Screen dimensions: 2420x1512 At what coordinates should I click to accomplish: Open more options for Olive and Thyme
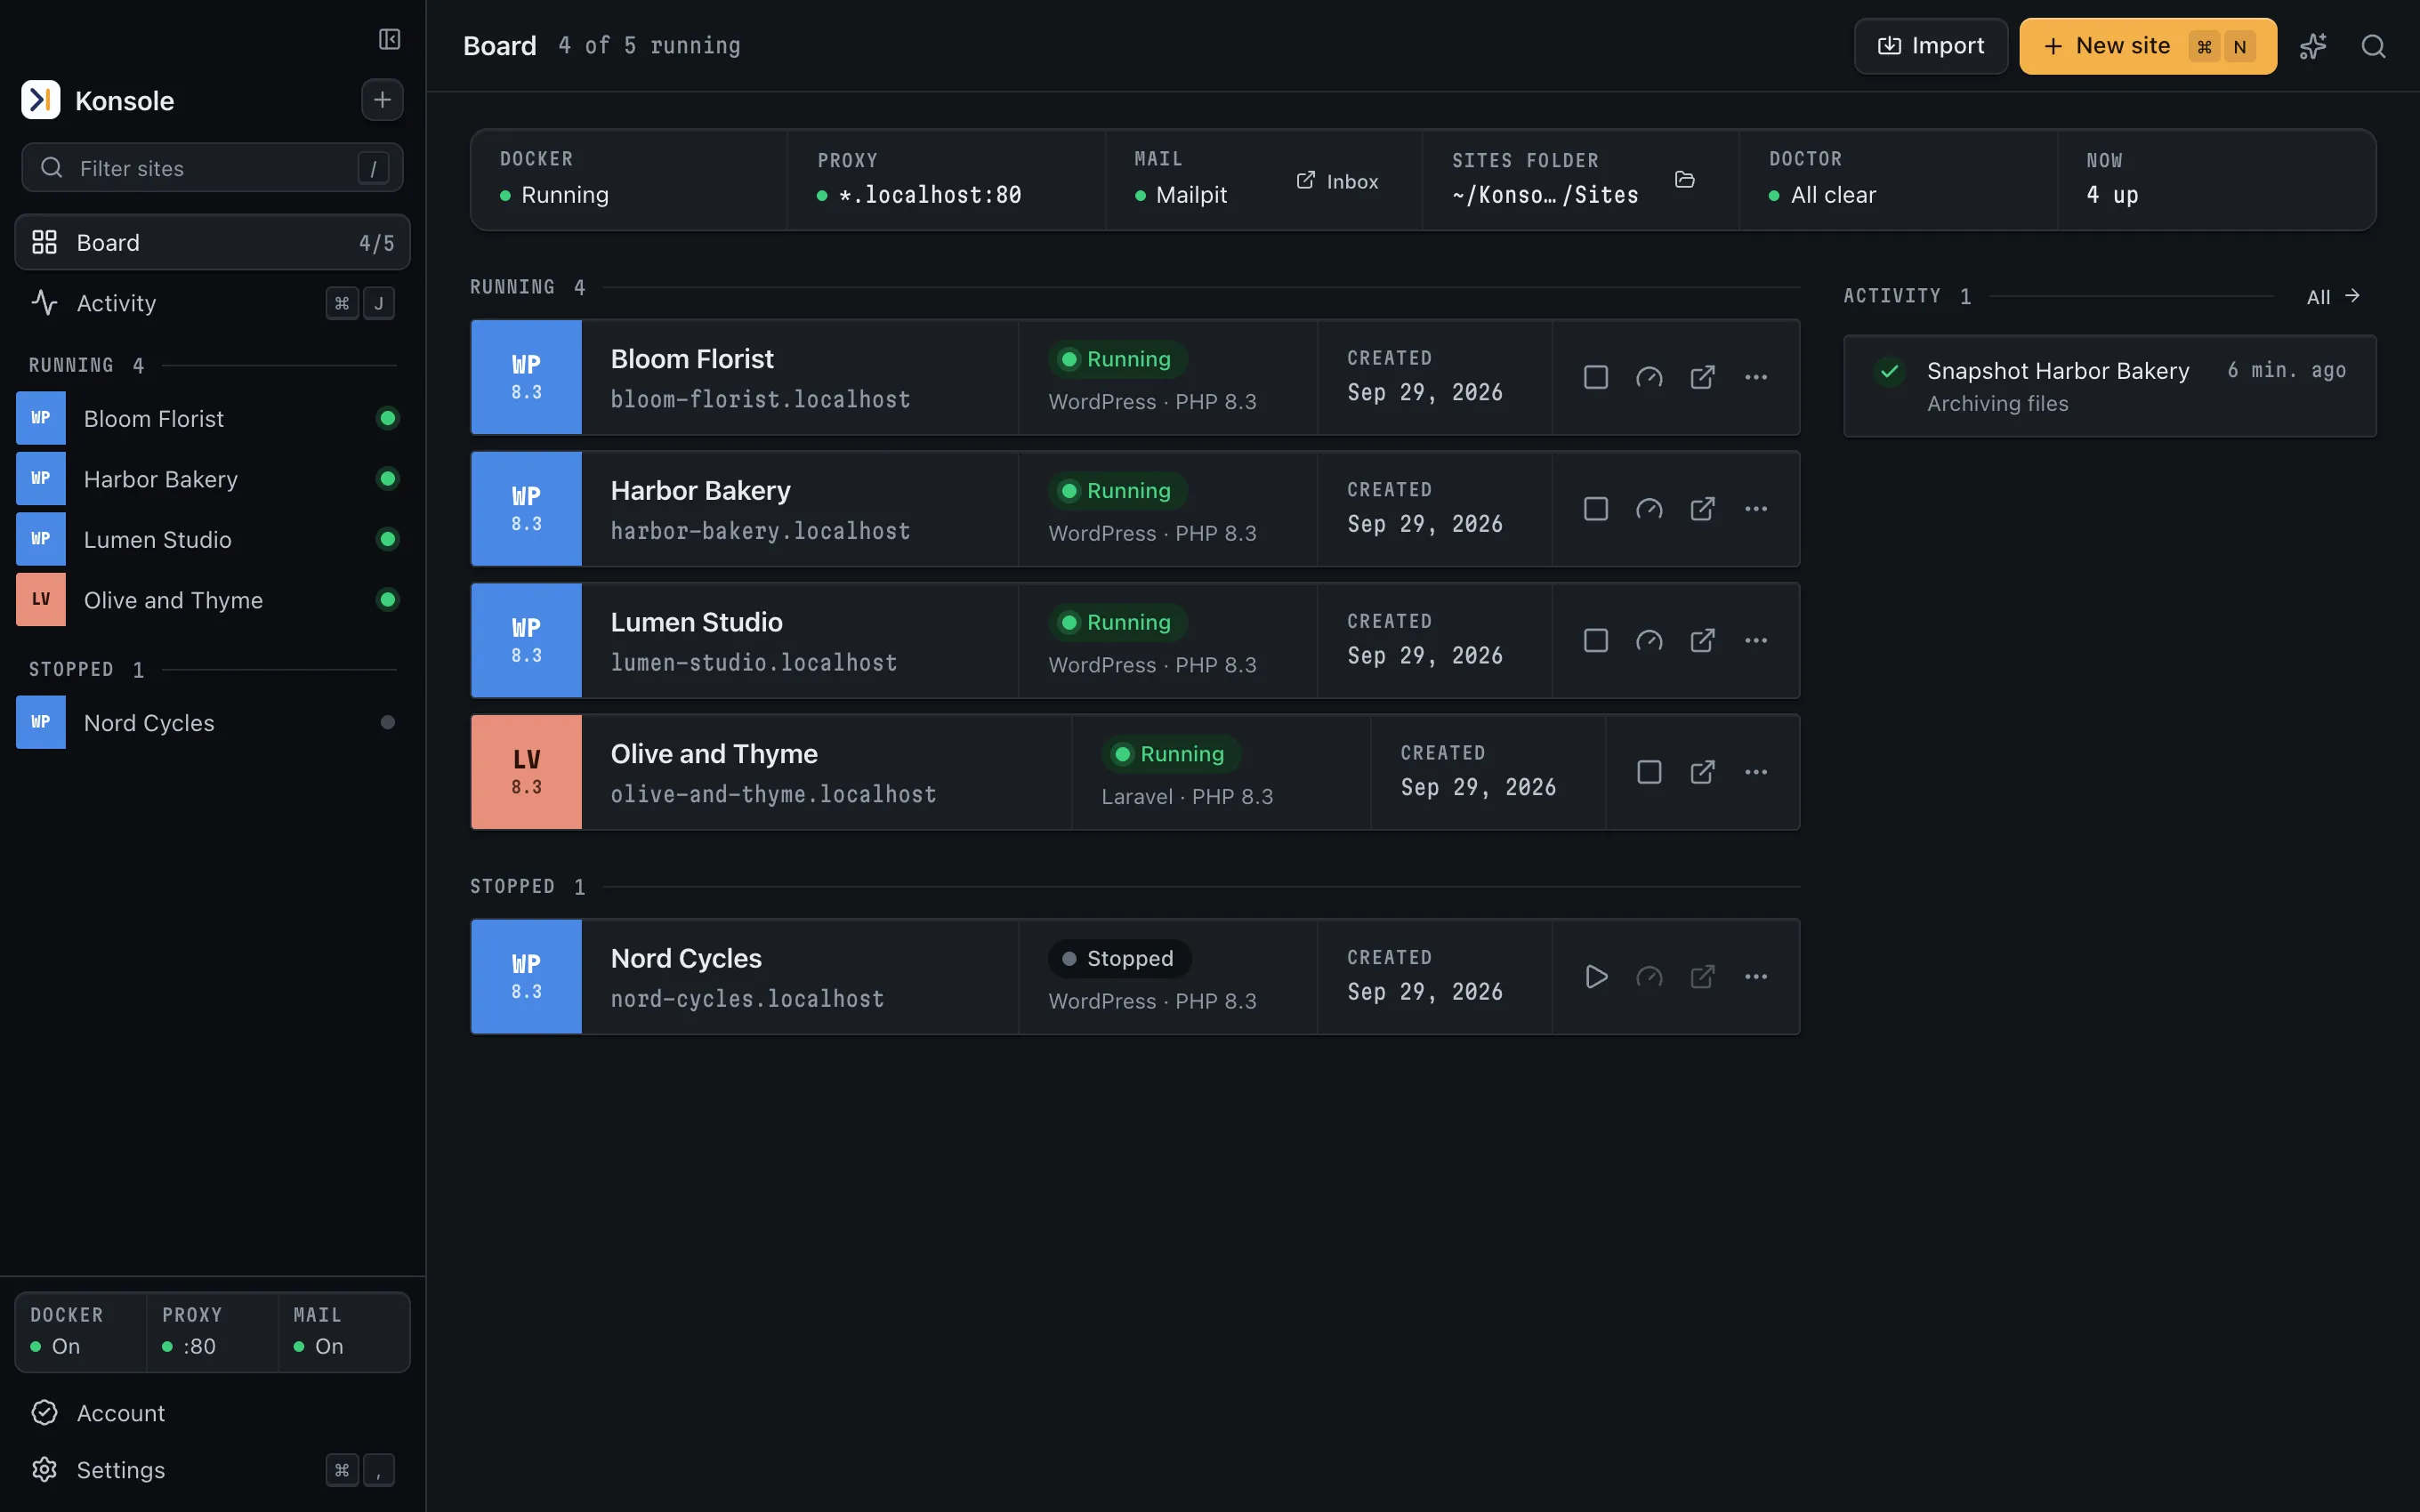pos(1756,772)
